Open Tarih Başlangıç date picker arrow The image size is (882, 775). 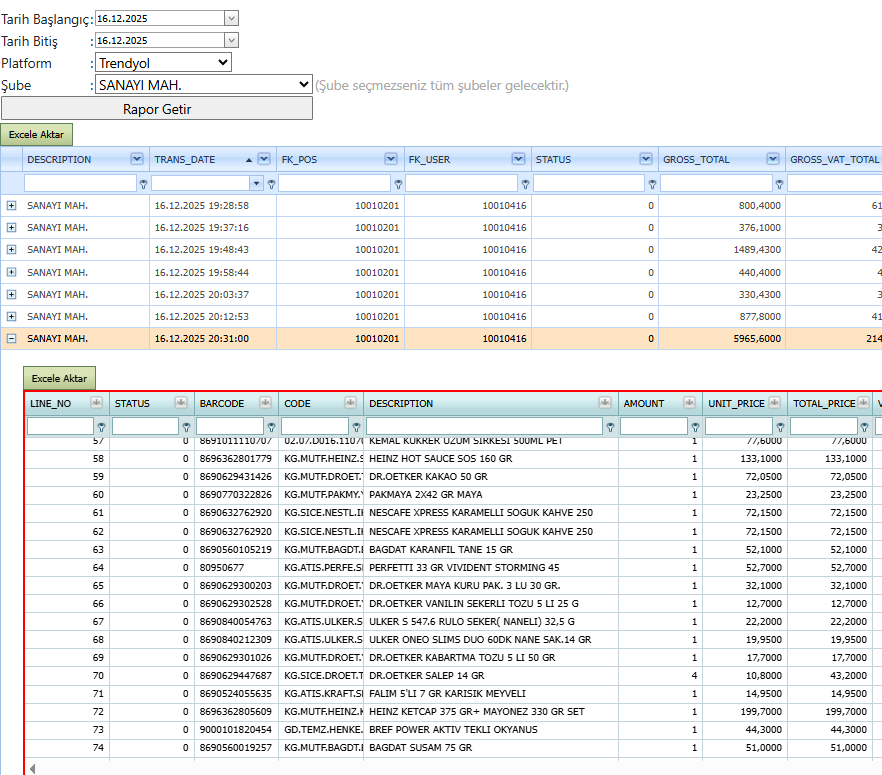coord(231,19)
